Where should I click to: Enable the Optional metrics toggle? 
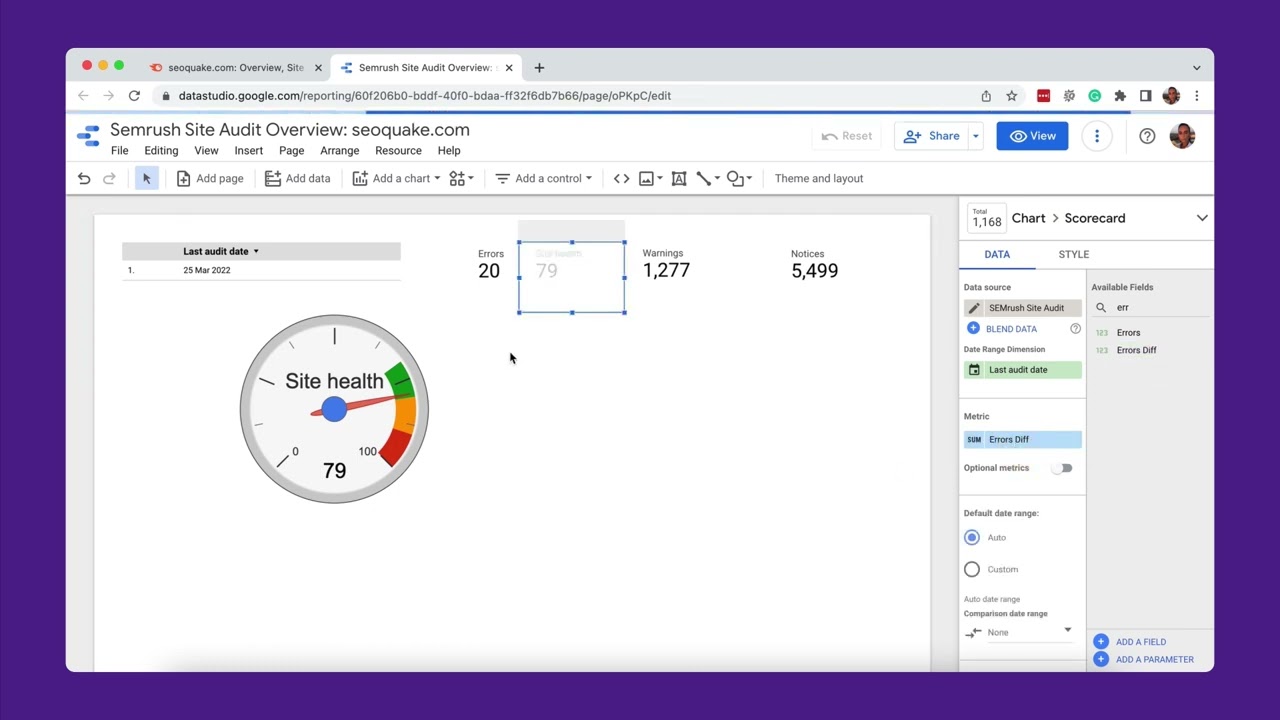pyautogui.click(x=1063, y=467)
